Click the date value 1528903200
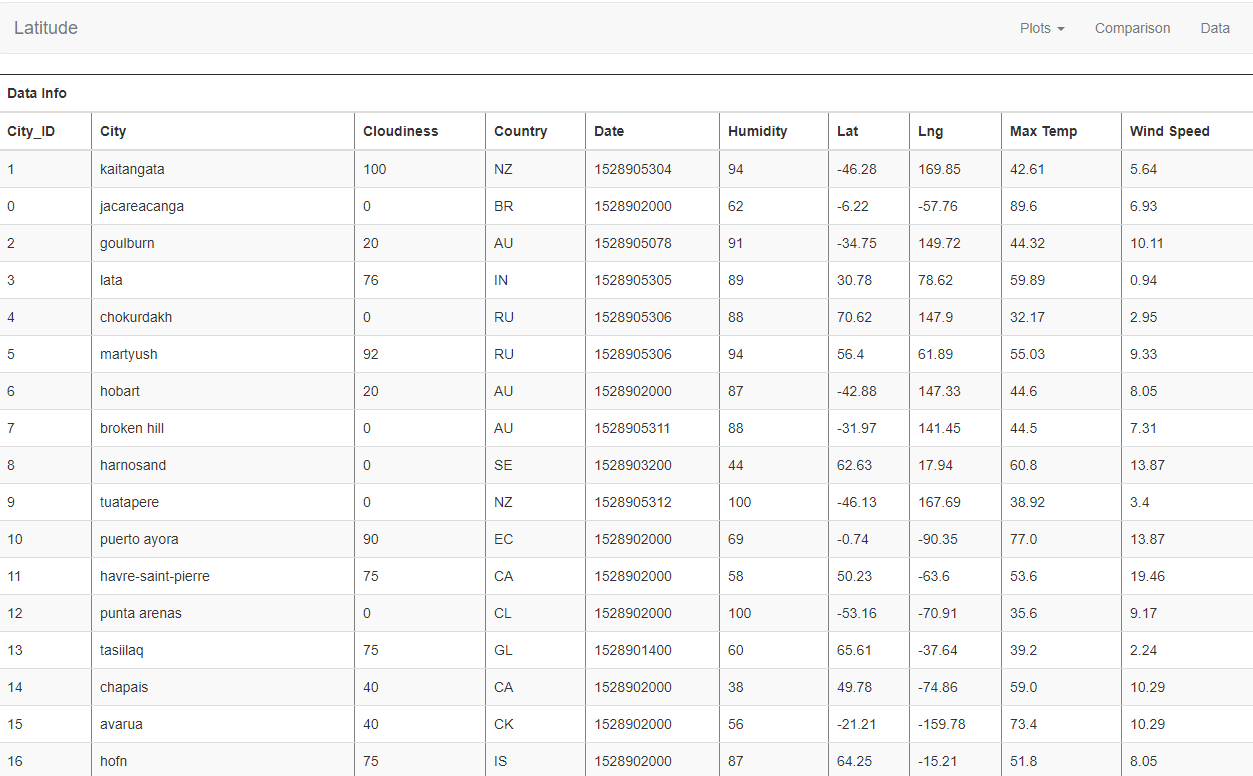Image resolution: width=1253 pixels, height=776 pixels. (x=633, y=465)
